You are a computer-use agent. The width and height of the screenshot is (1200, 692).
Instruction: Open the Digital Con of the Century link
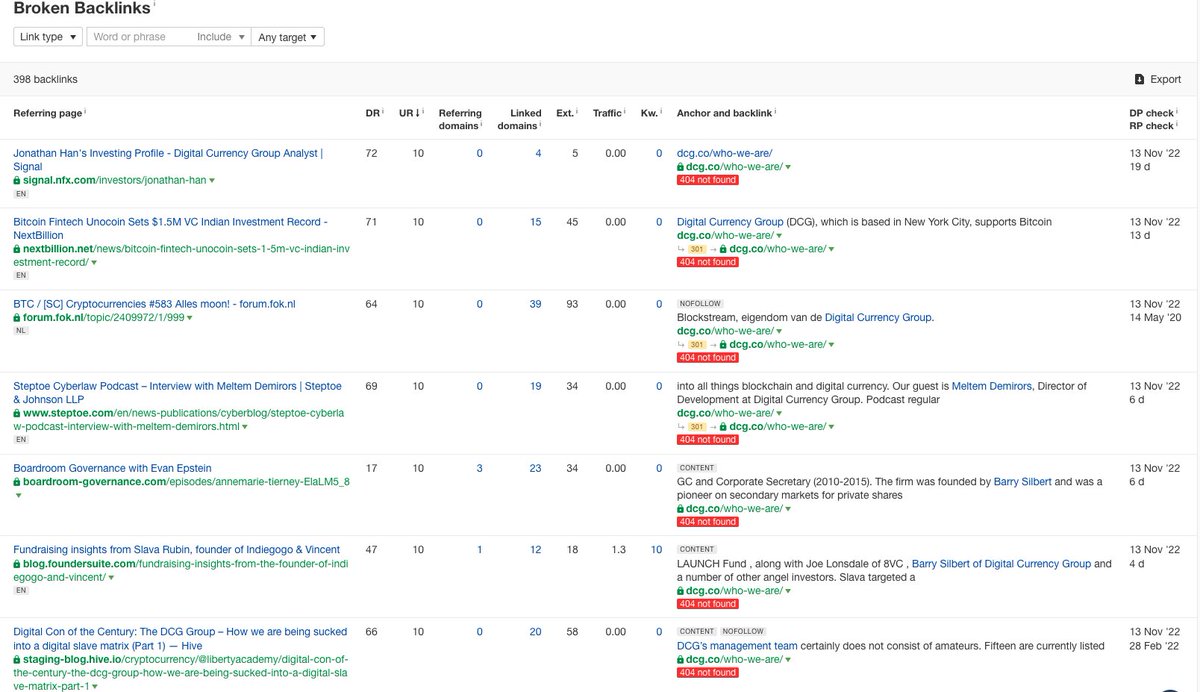(x=180, y=638)
